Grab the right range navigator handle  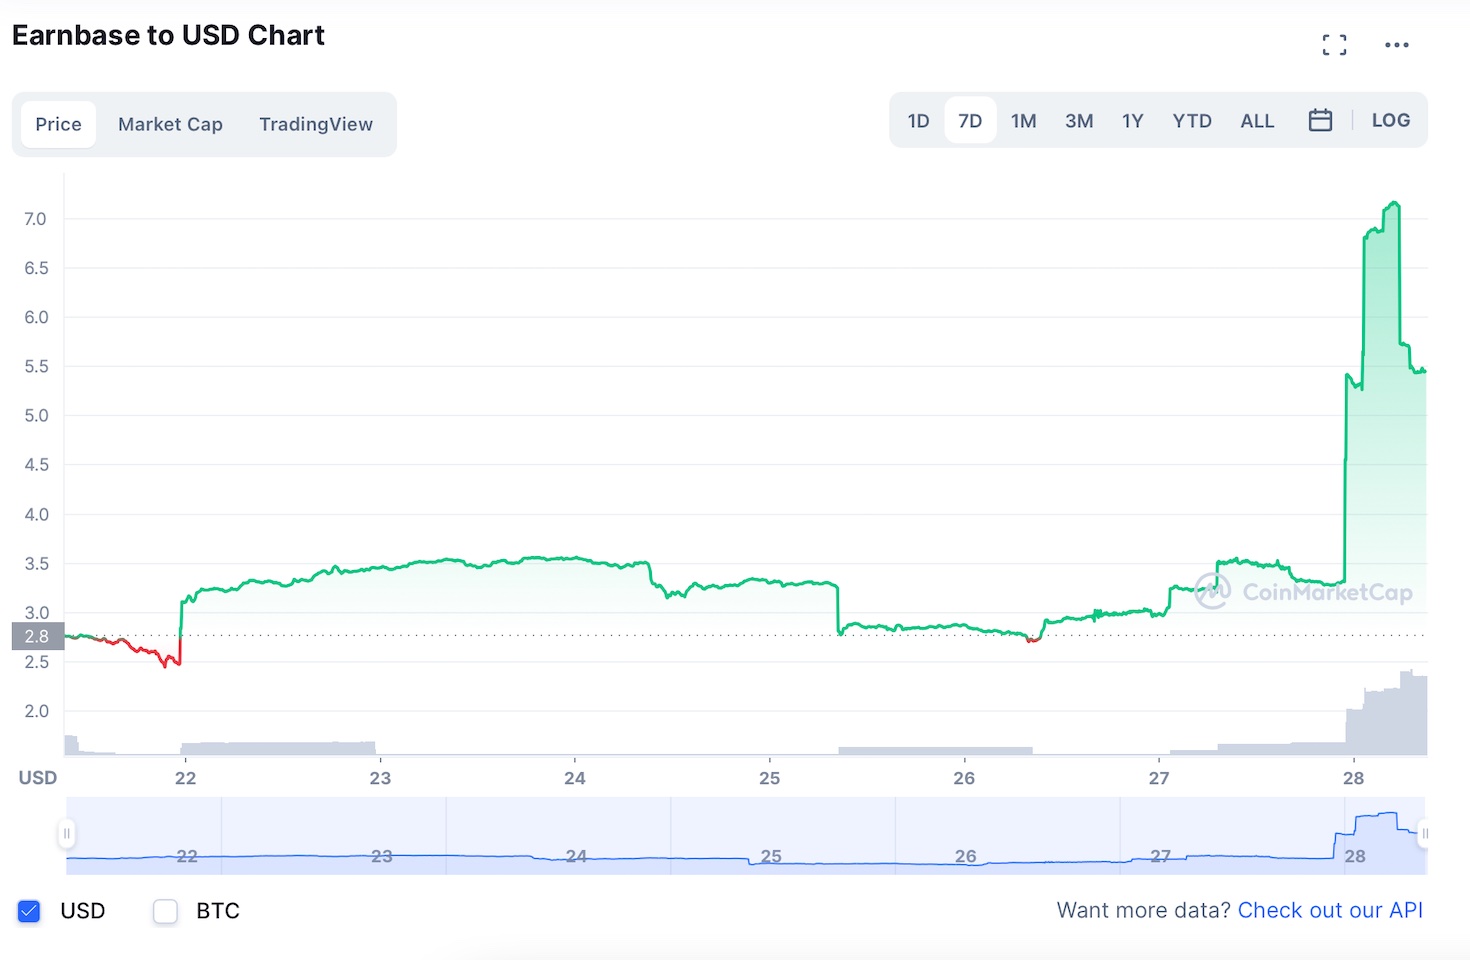1424,833
